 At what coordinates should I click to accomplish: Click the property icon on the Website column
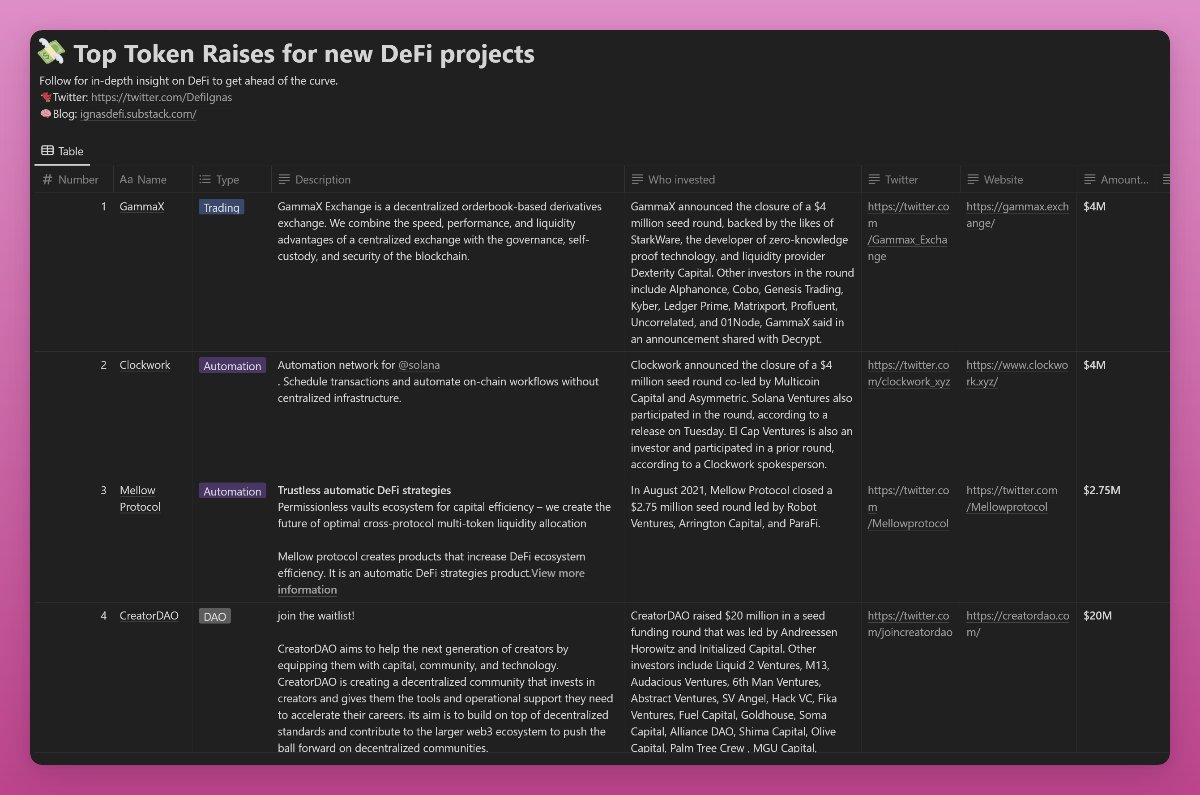(971, 179)
